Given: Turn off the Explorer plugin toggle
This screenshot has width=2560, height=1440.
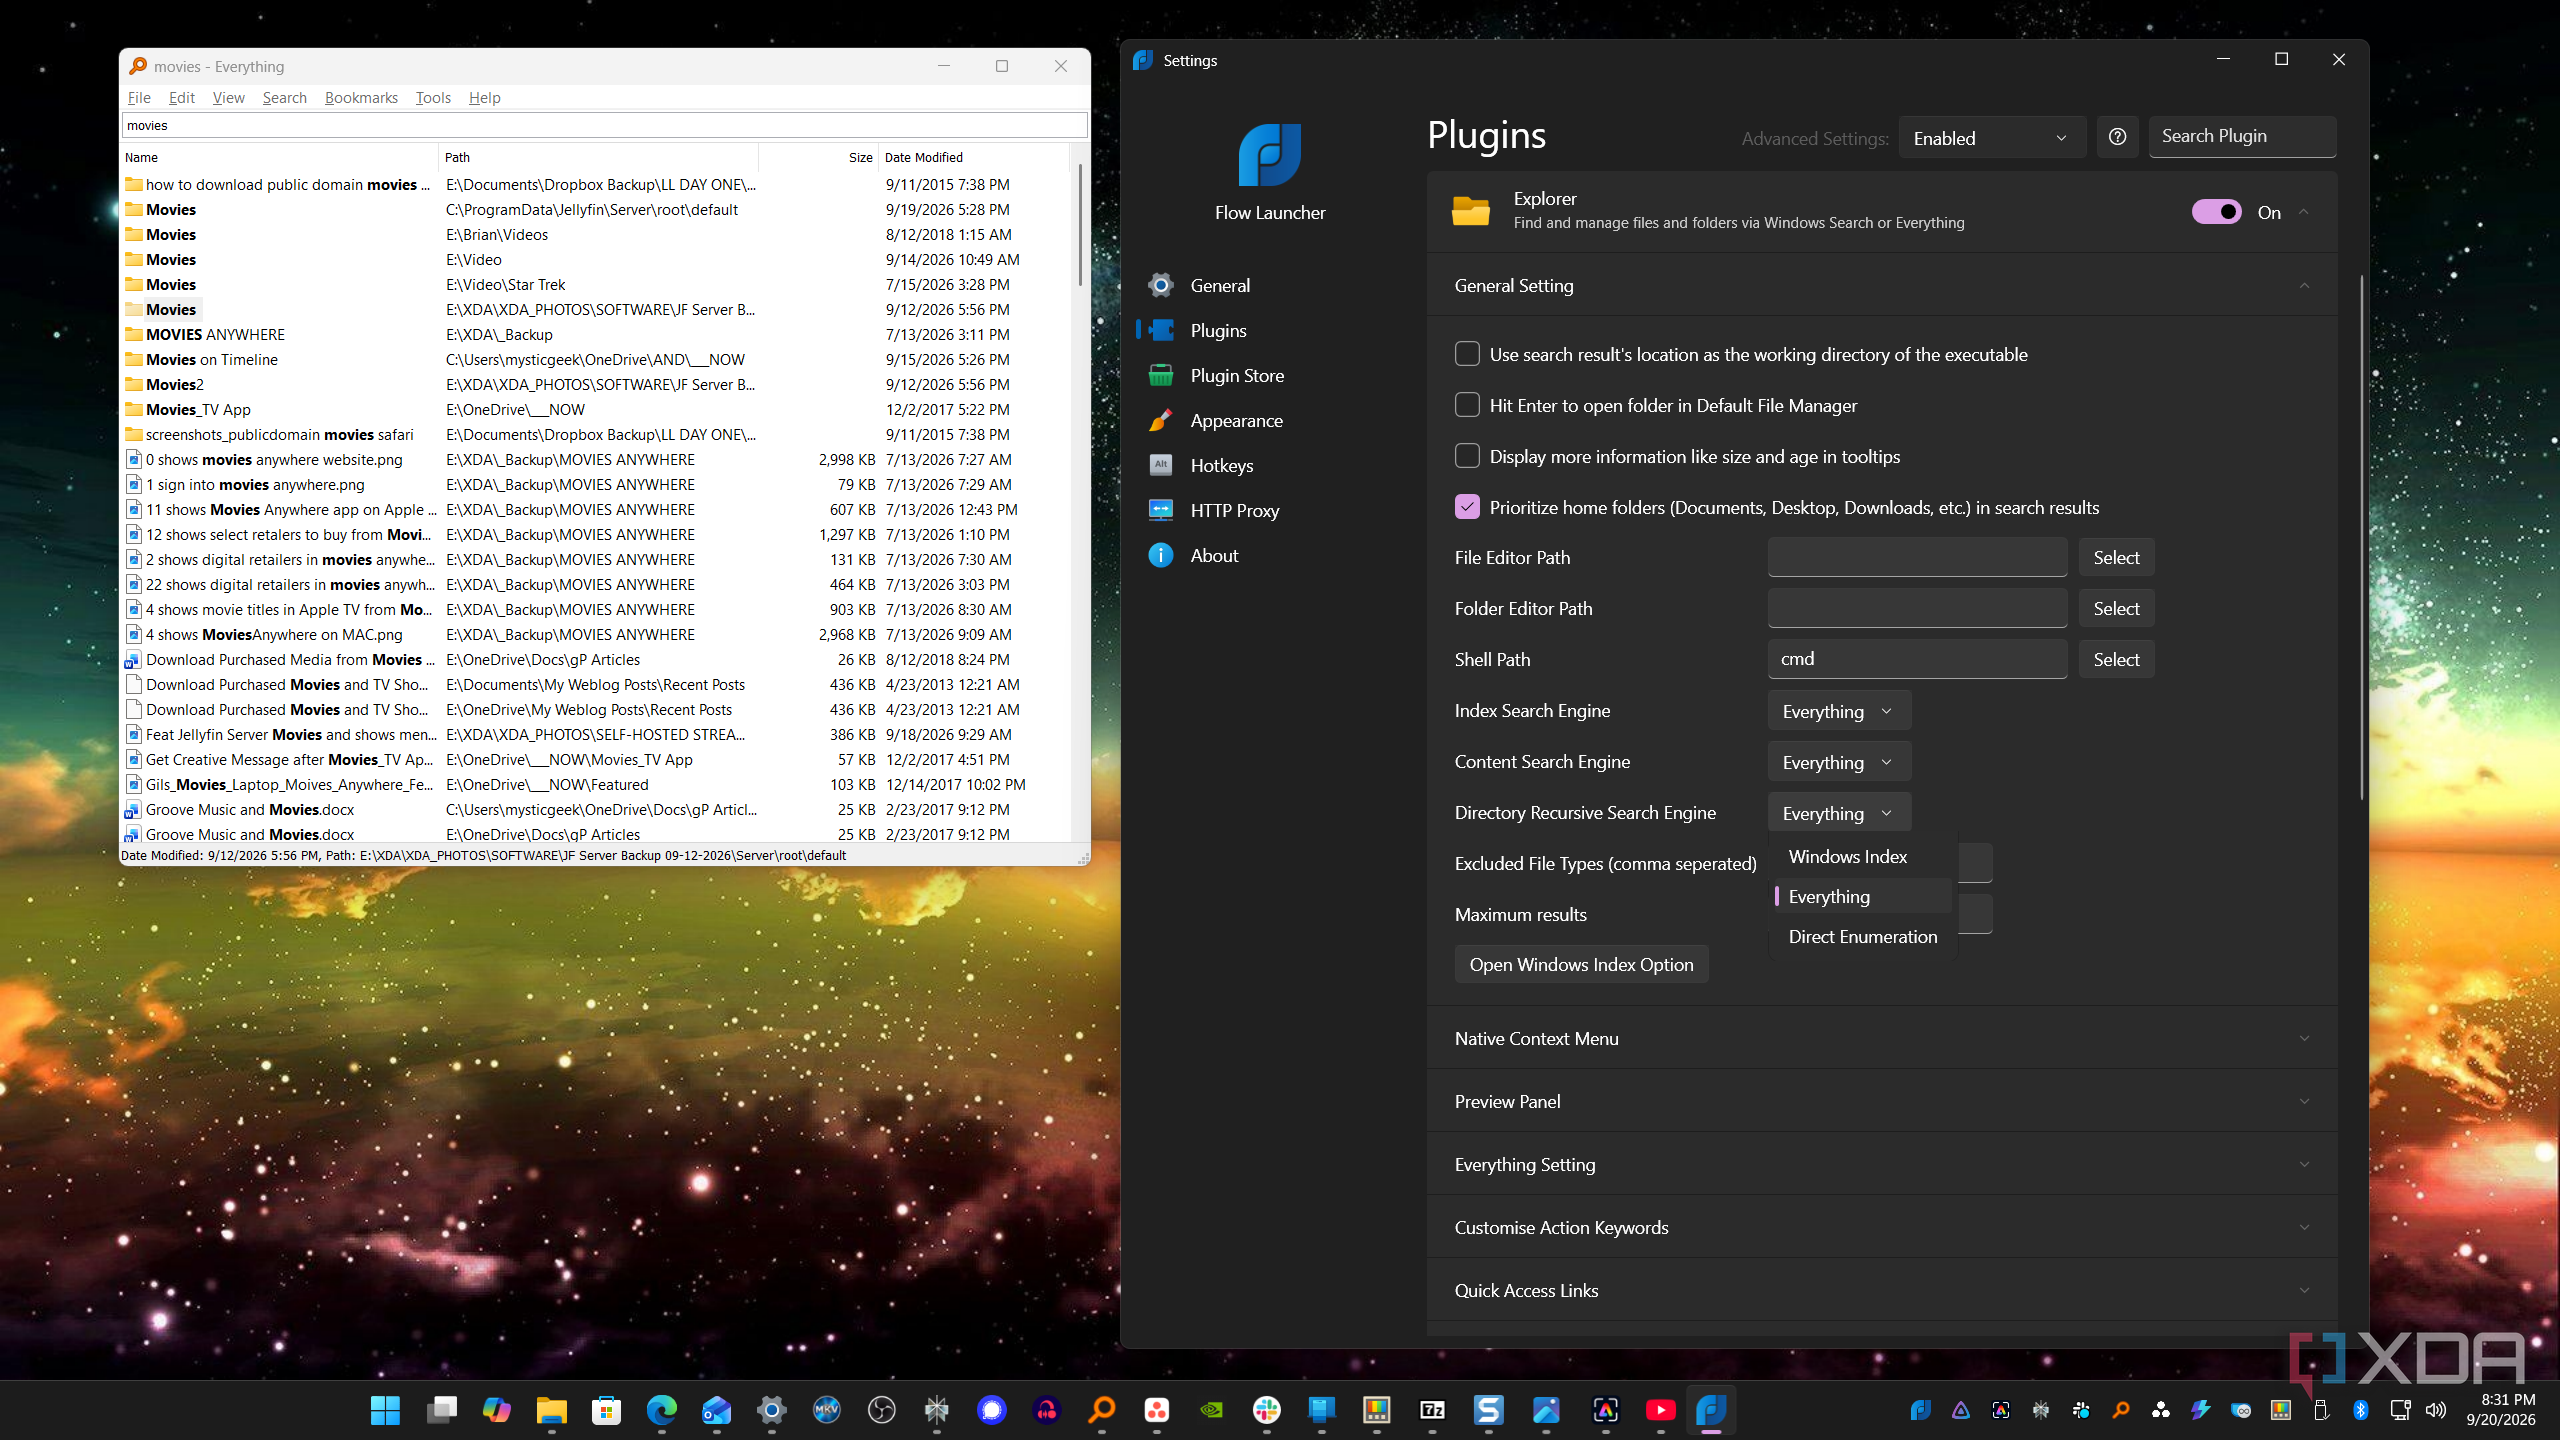Looking at the screenshot, I should [x=2216, y=212].
